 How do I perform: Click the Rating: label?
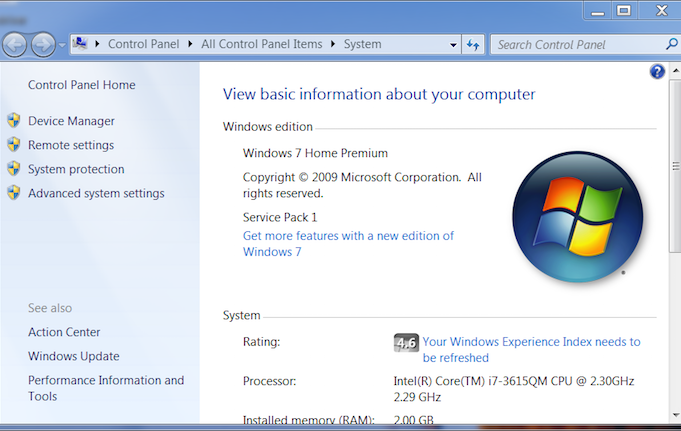[x=261, y=342]
